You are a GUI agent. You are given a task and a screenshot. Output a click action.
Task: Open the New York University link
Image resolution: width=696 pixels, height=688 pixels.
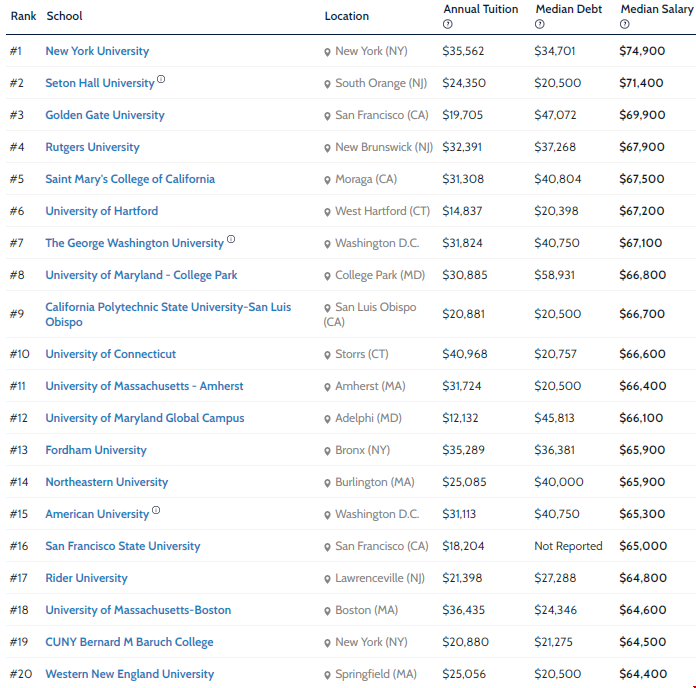click(x=97, y=51)
